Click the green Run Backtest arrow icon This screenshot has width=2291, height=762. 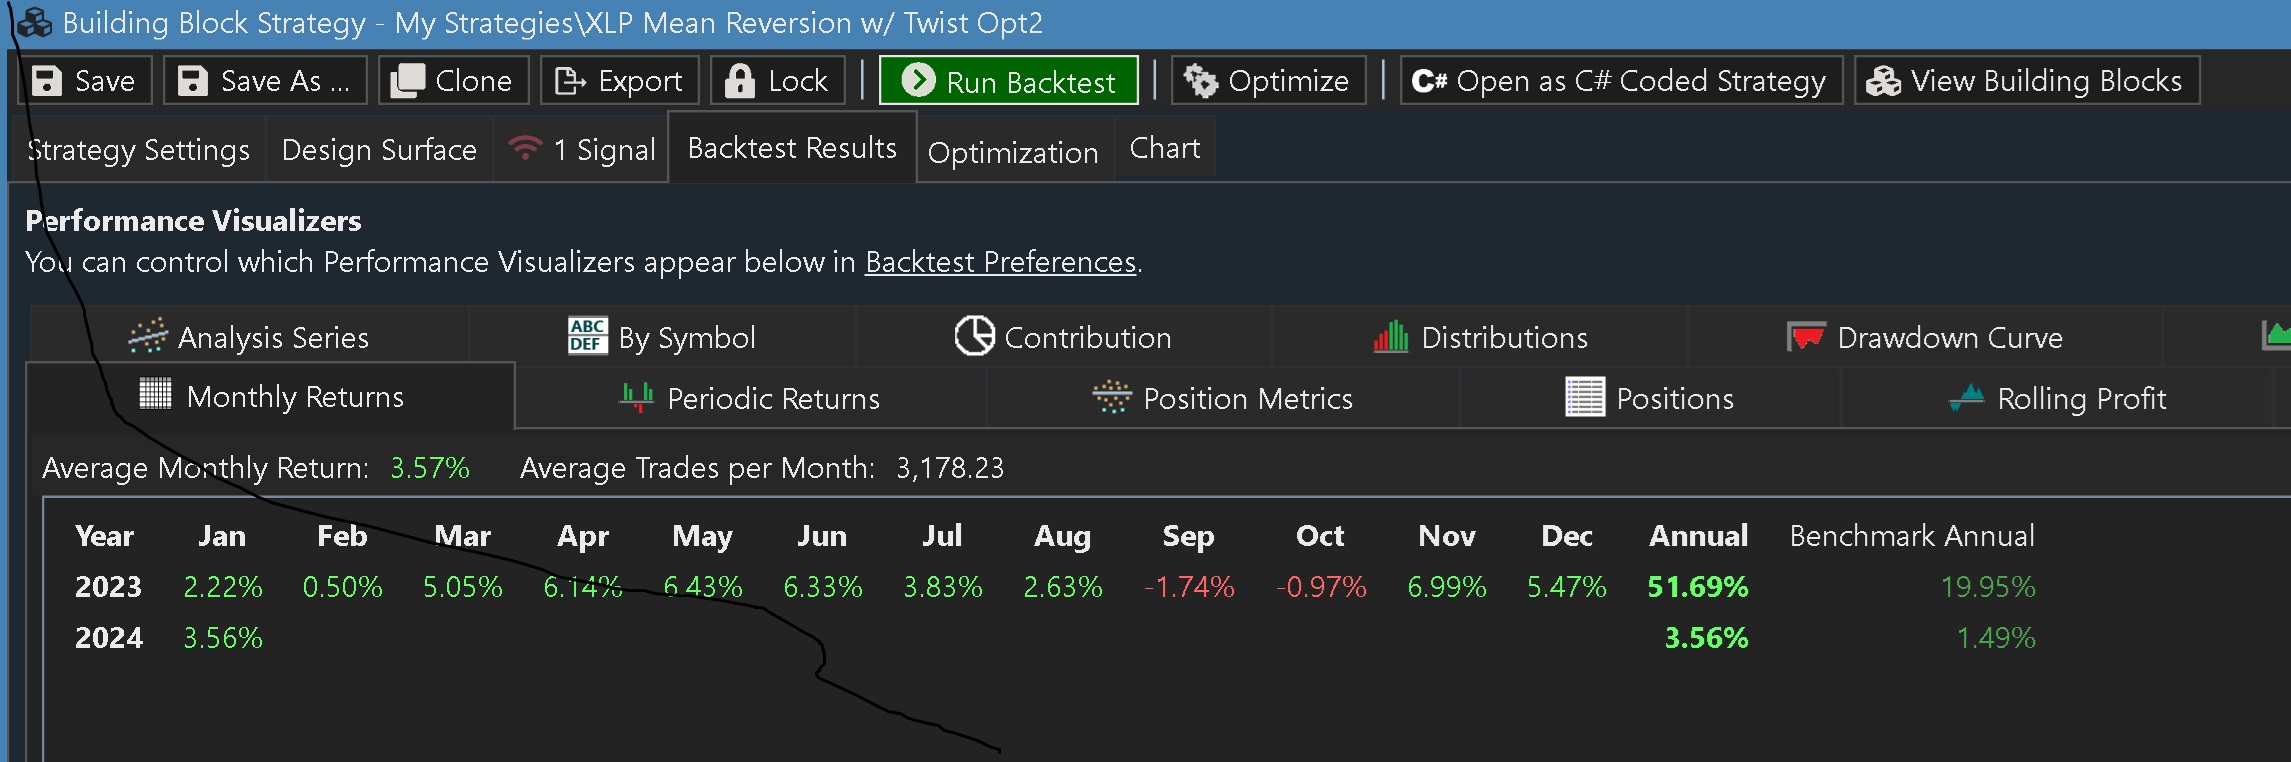coord(918,80)
